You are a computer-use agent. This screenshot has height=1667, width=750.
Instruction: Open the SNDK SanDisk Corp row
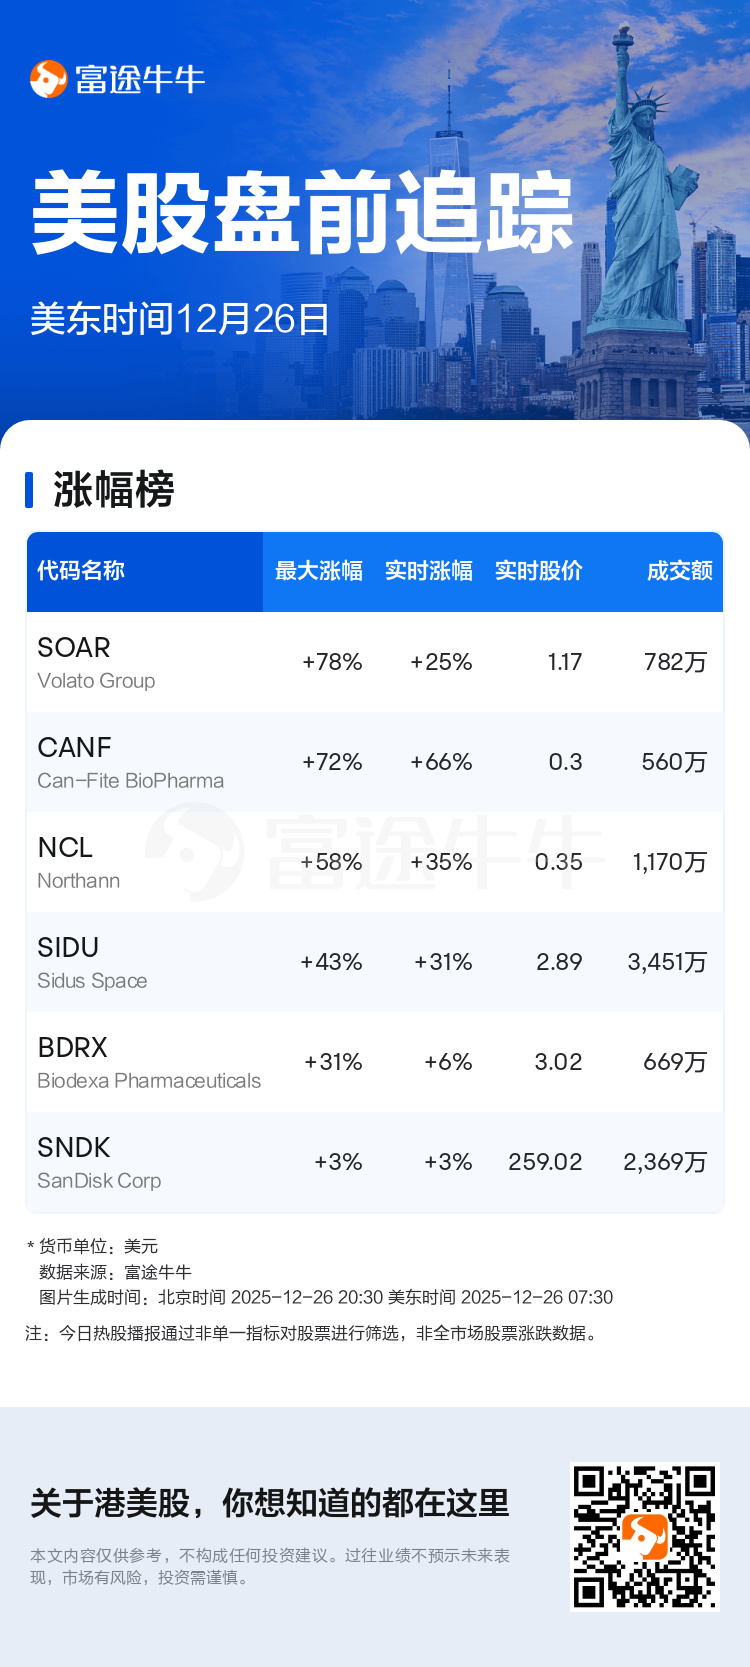(99, 1162)
